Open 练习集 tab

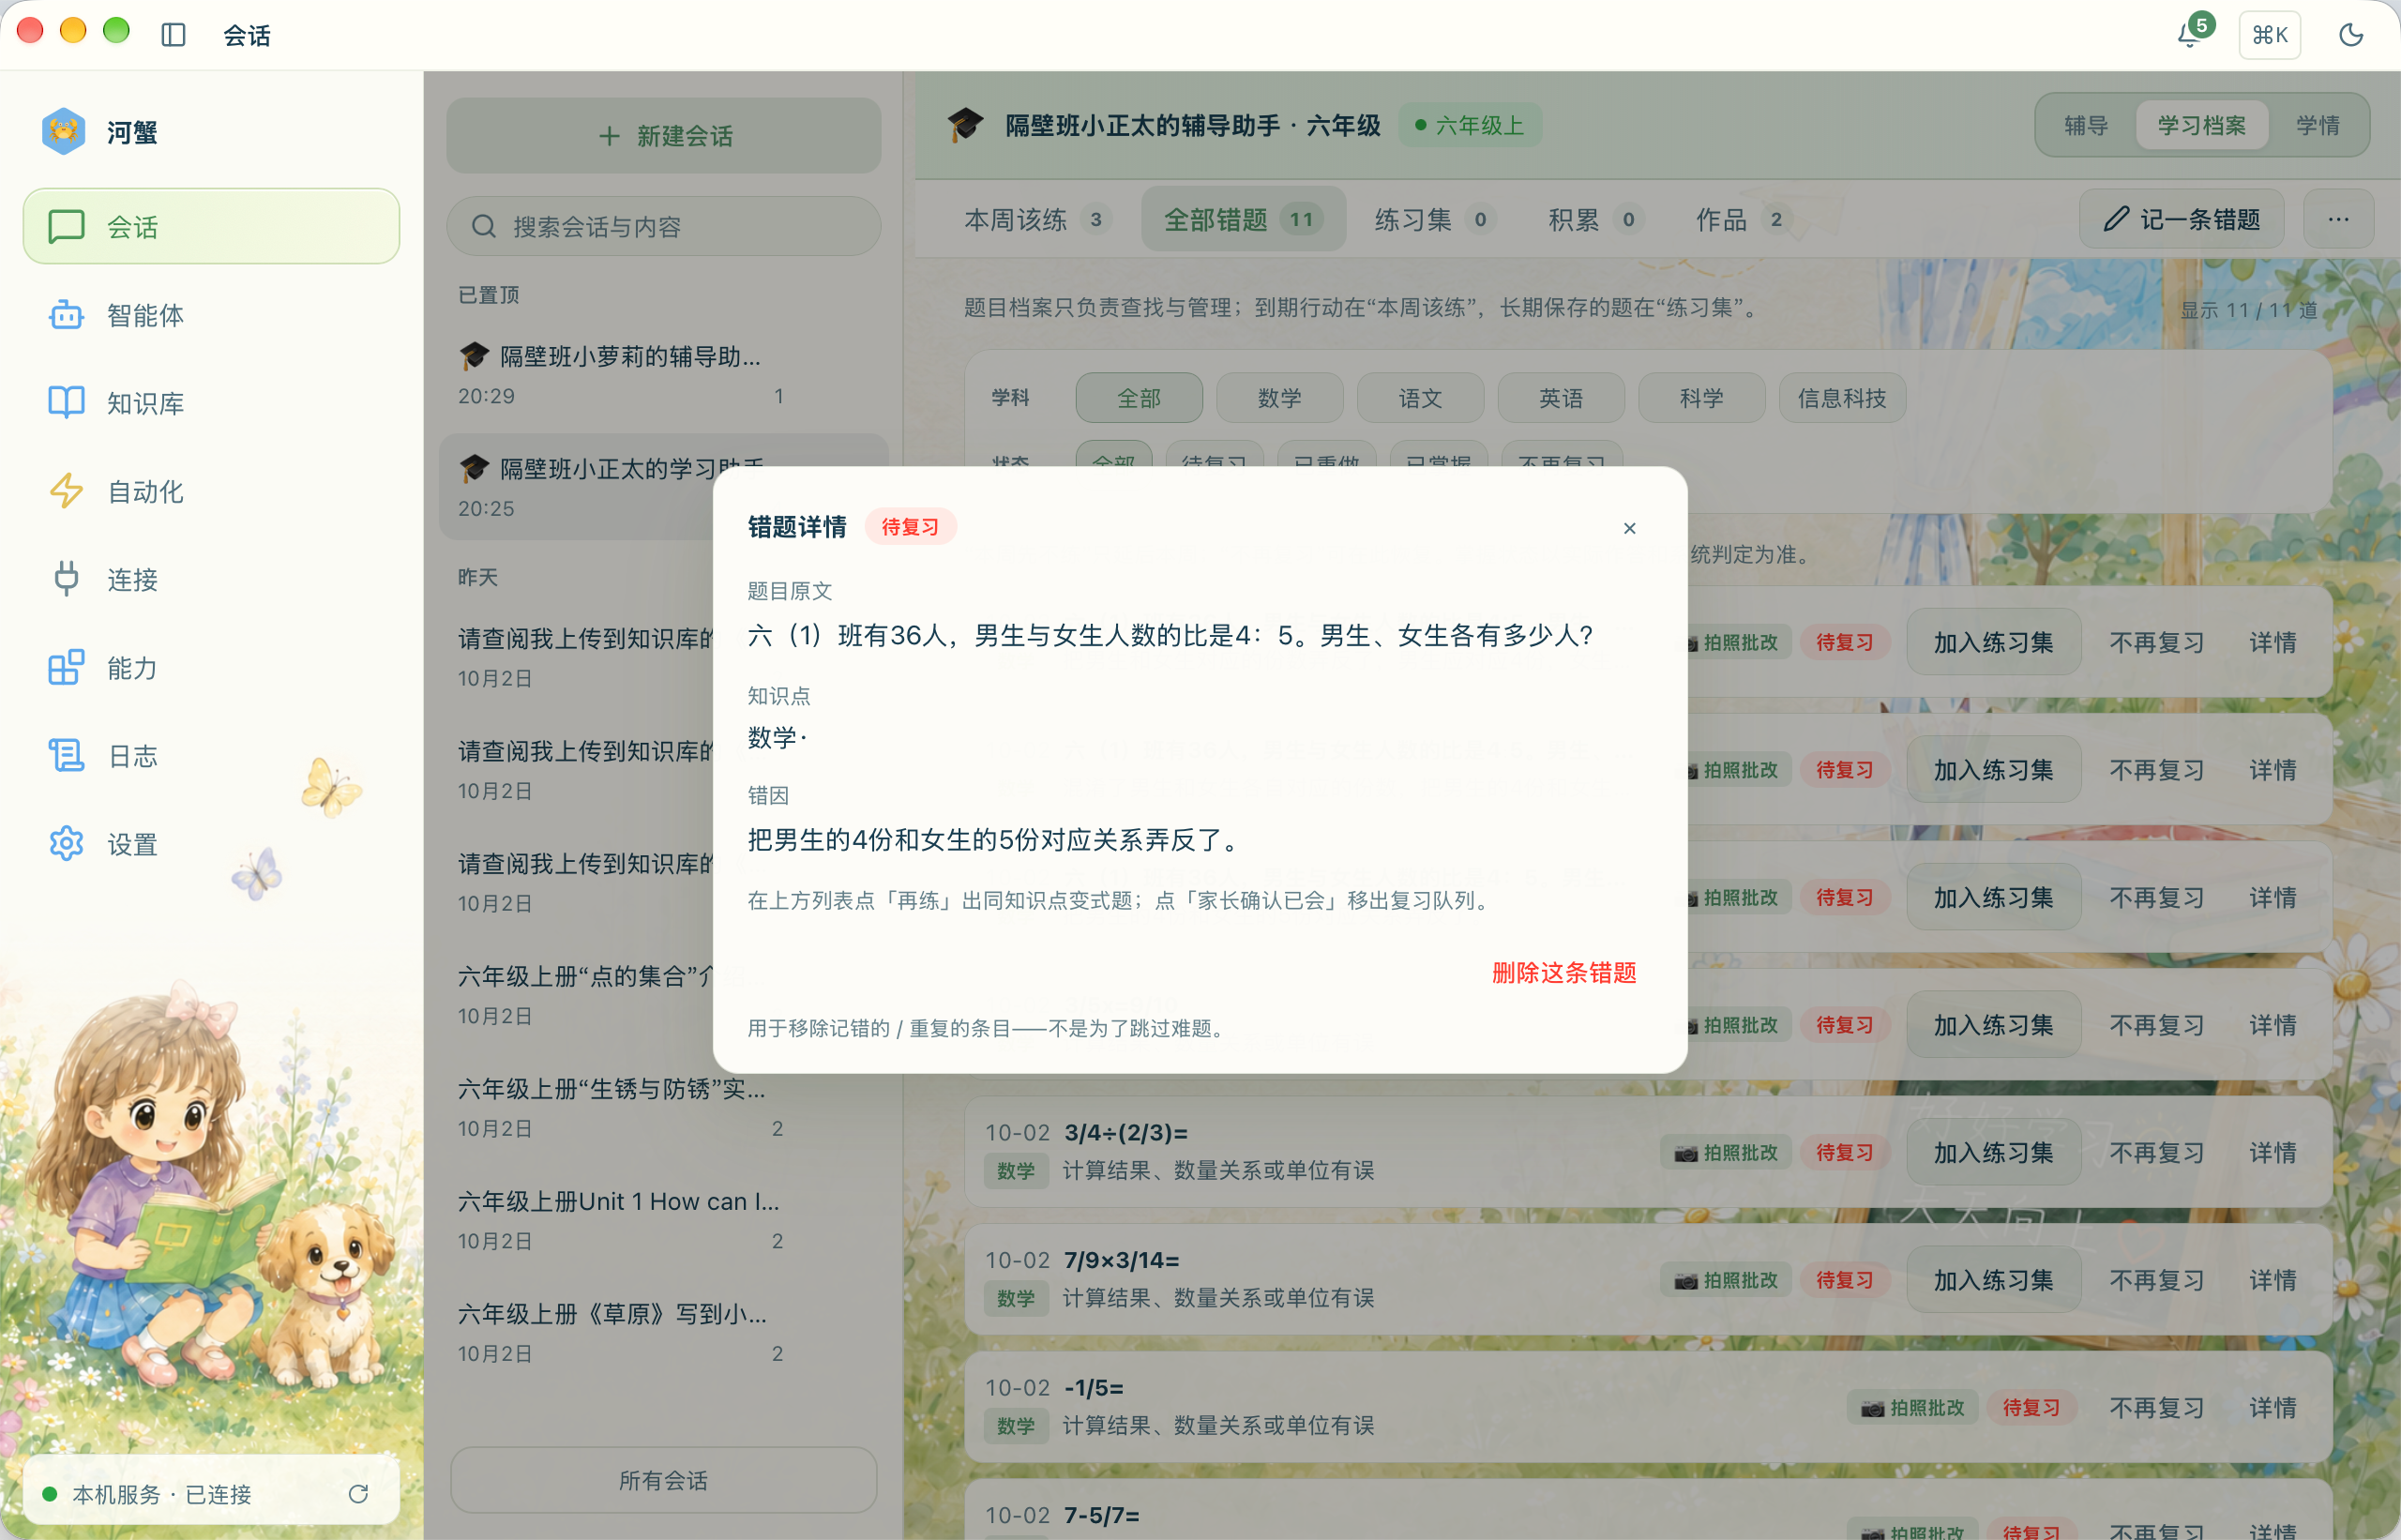(1434, 219)
